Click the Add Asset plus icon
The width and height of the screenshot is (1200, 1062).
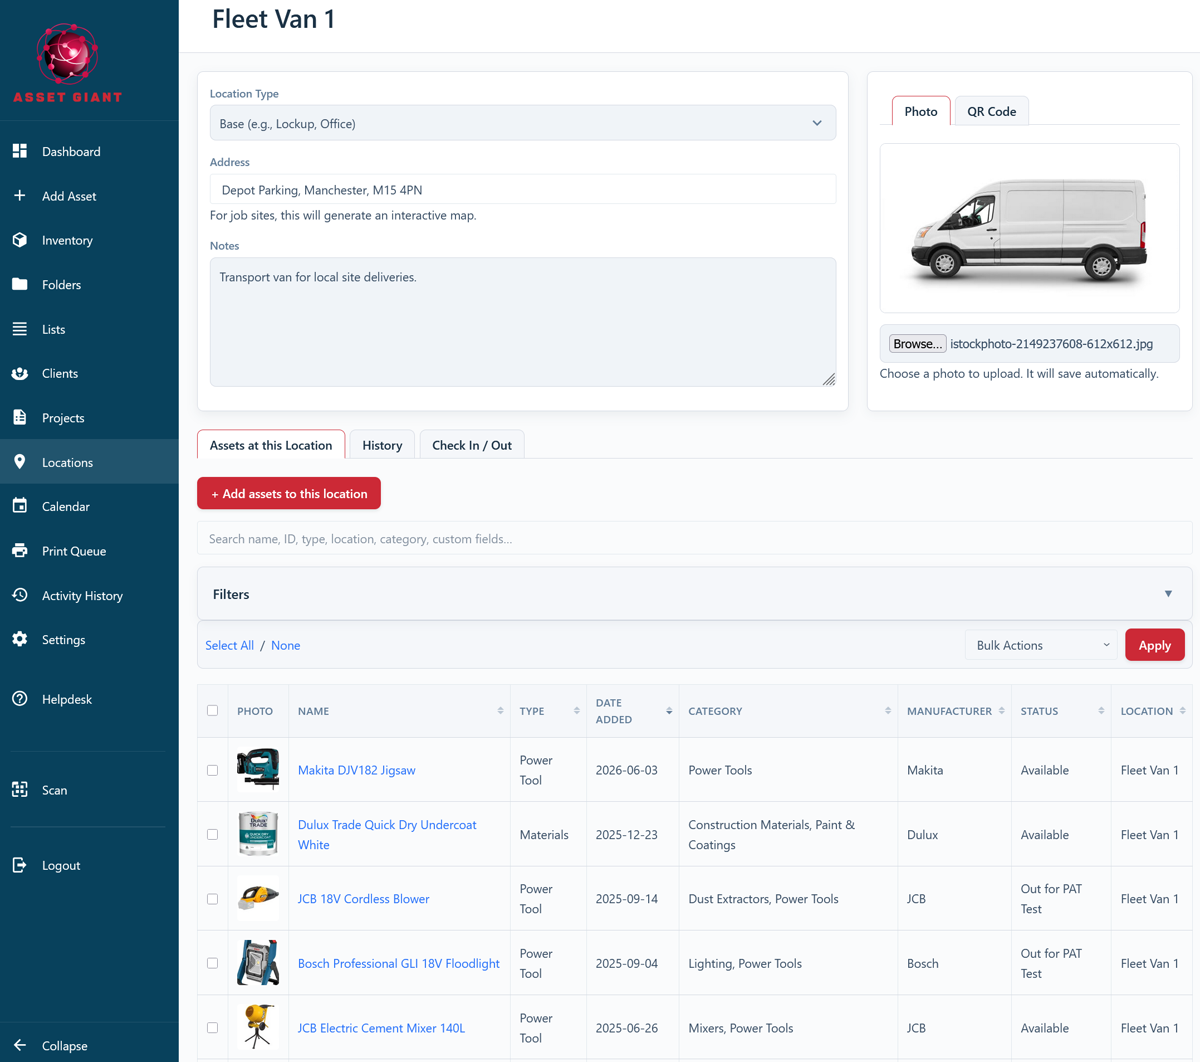coord(20,196)
